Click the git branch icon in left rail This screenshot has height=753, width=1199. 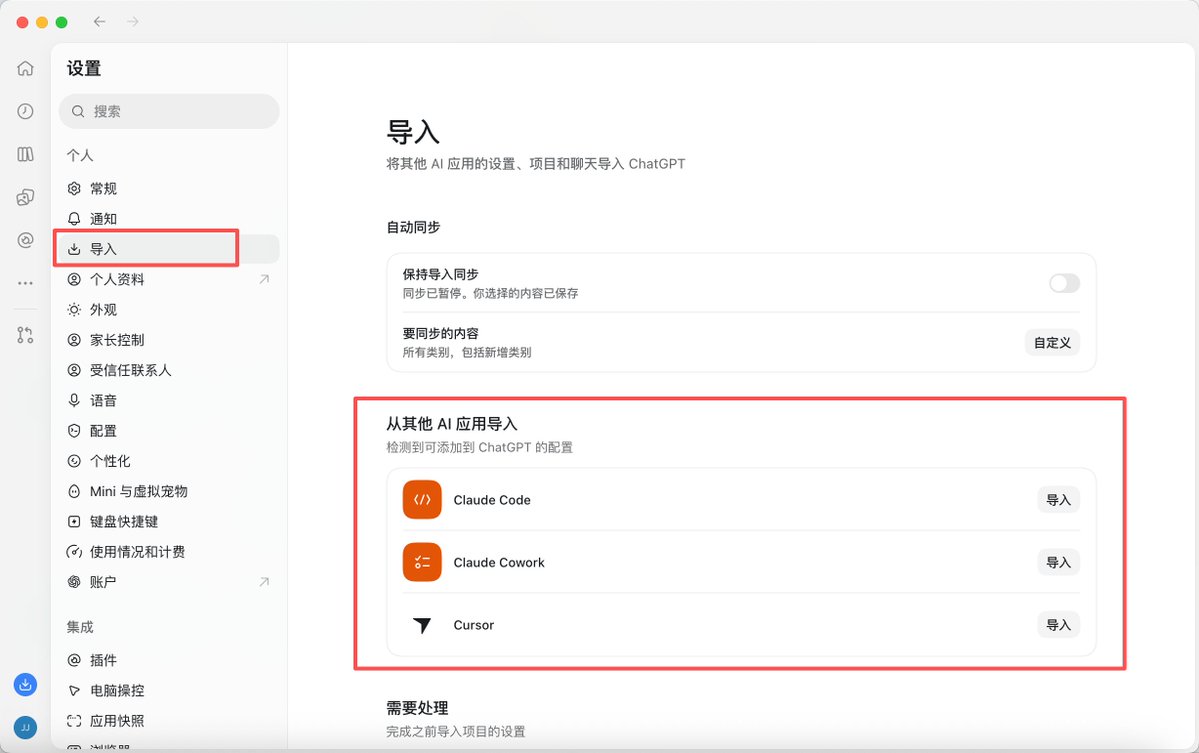[25, 335]
